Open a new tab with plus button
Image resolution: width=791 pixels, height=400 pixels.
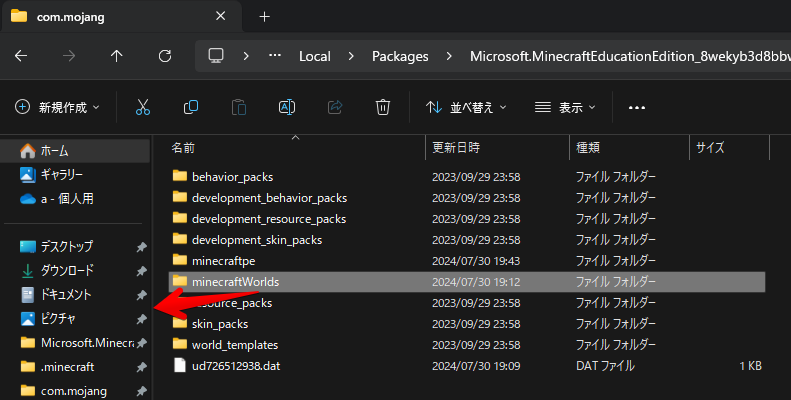point(265,16)
